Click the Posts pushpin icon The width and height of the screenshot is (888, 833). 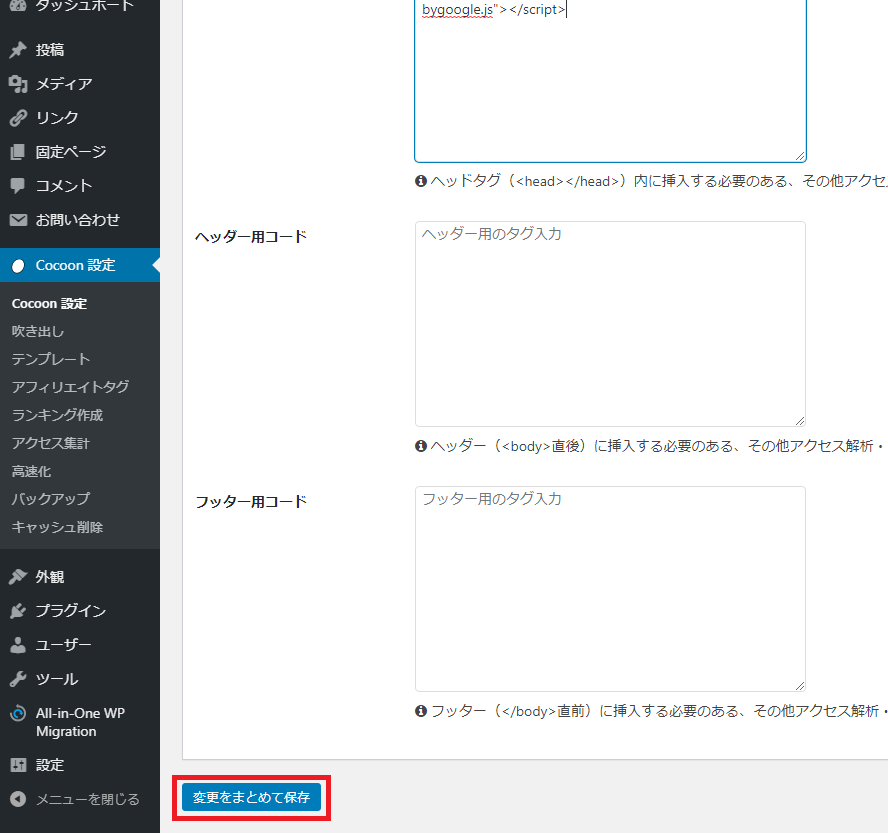tap(18, 50)
